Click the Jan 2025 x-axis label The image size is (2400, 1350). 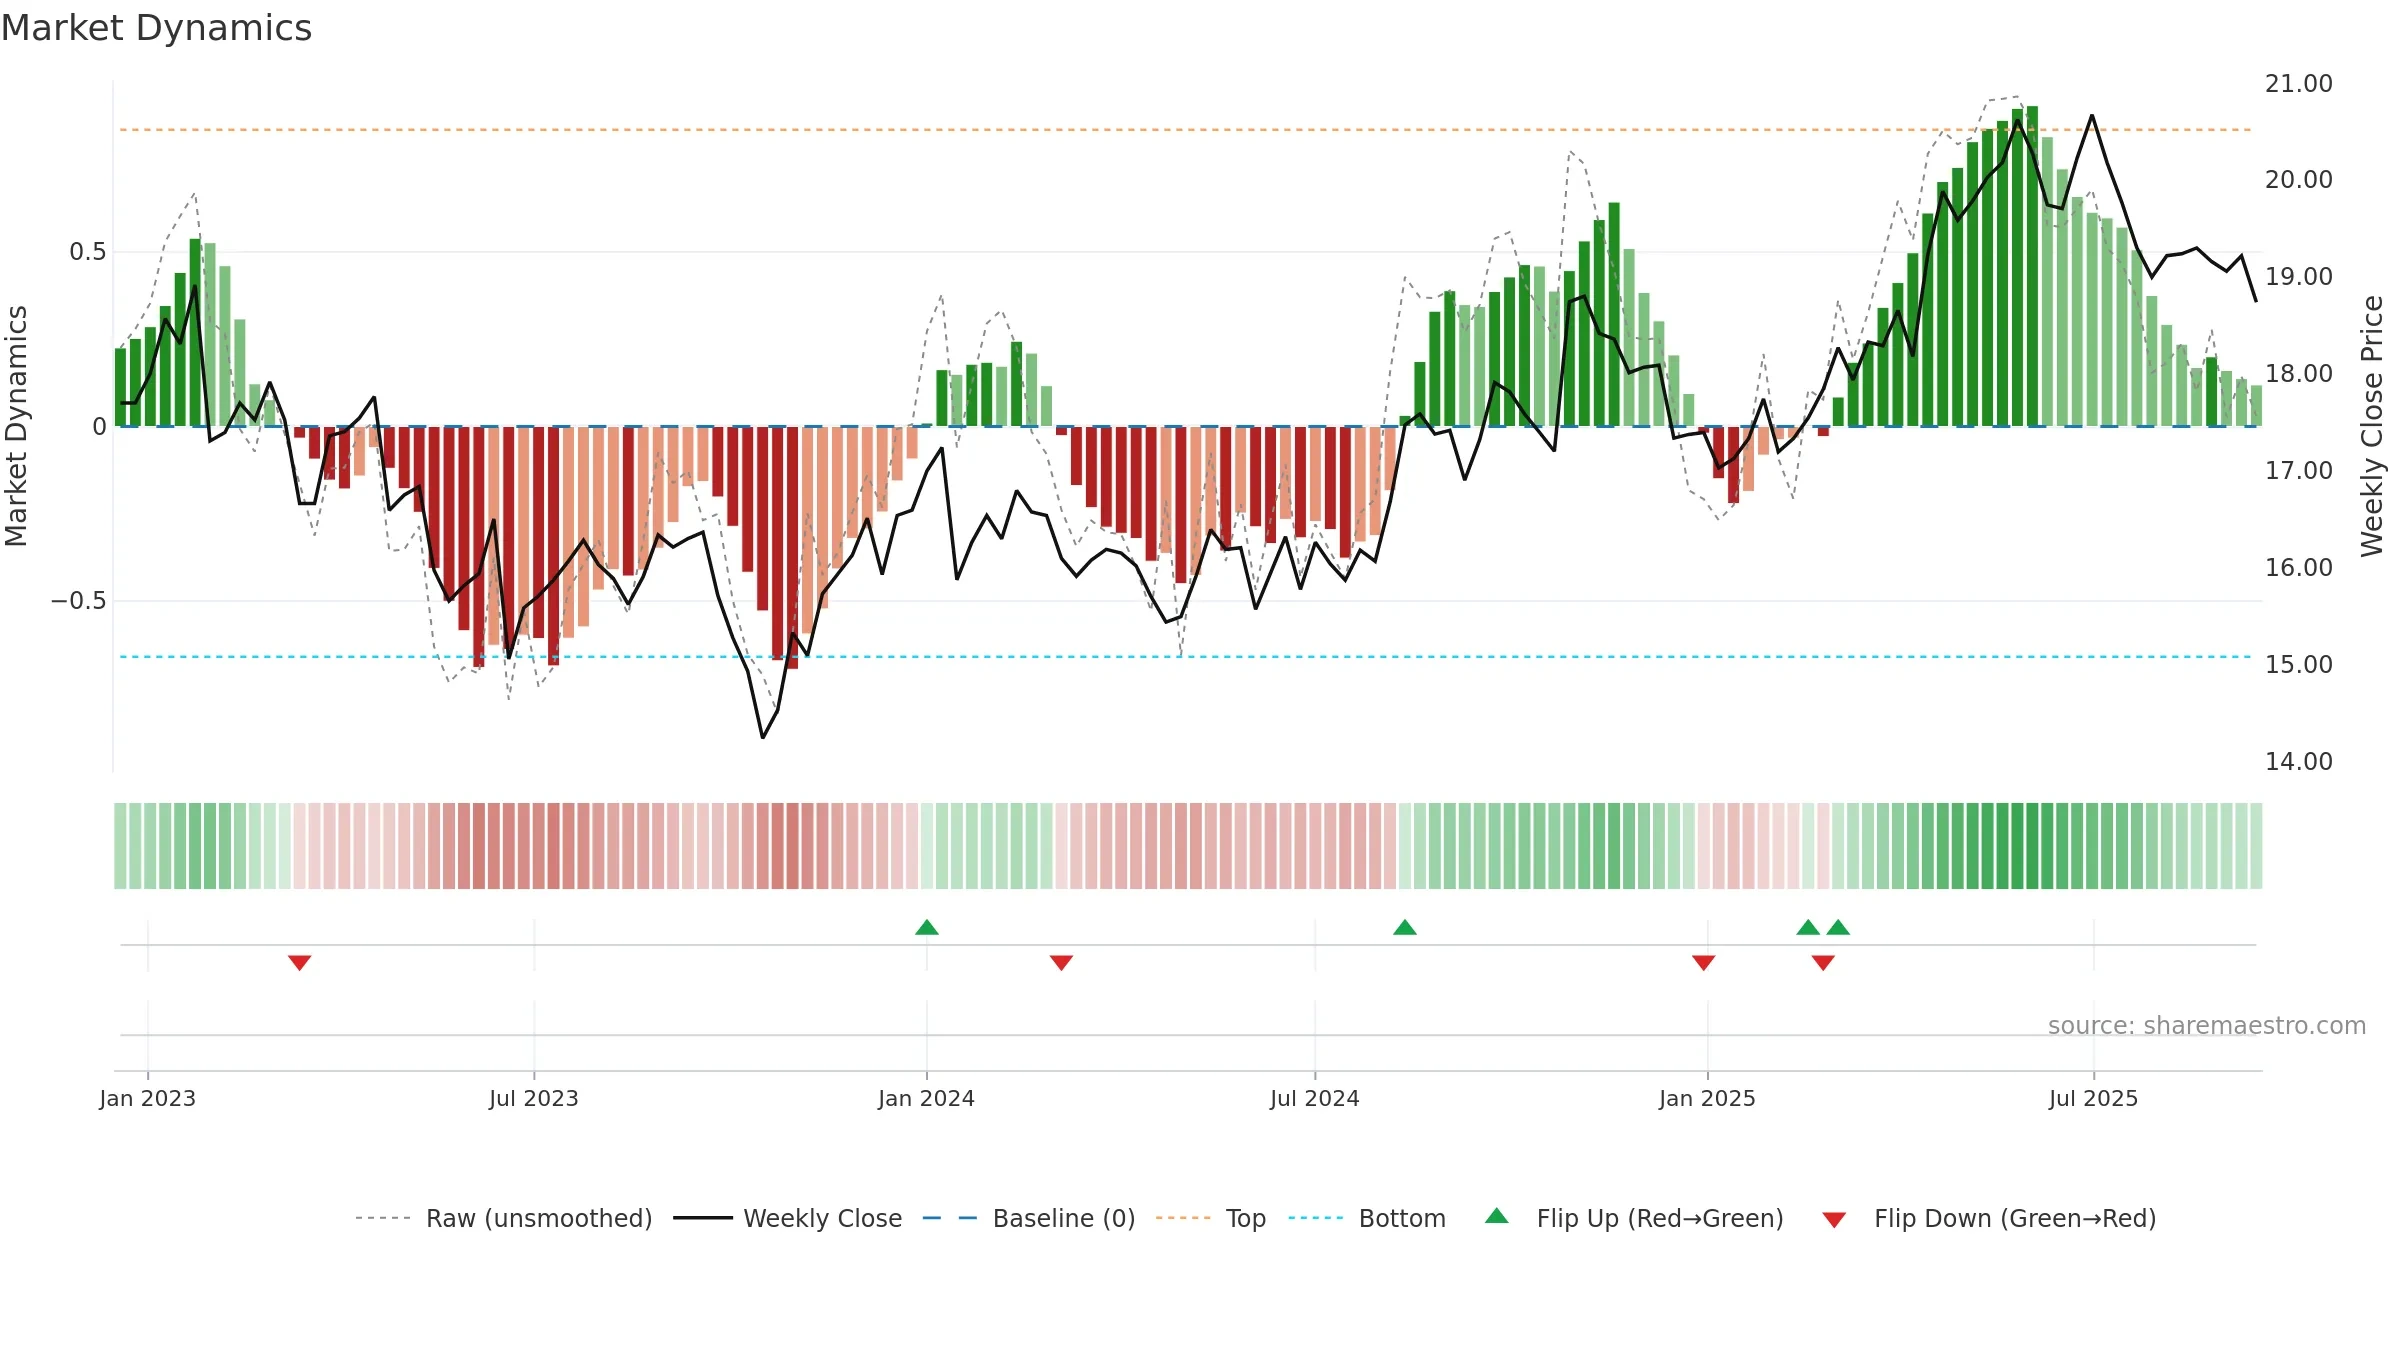click(x=1708, y=1098)
